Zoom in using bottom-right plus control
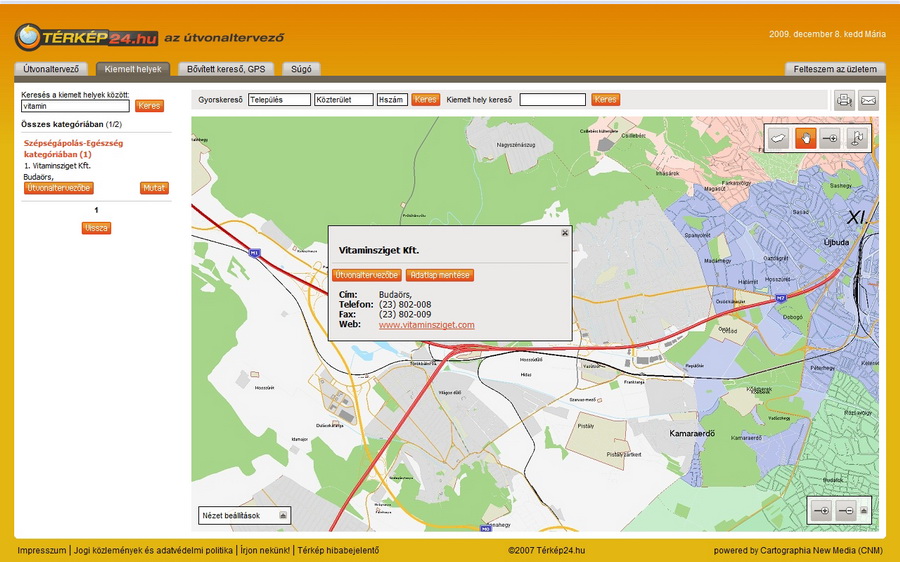900x562 pixels. [821, 510]
